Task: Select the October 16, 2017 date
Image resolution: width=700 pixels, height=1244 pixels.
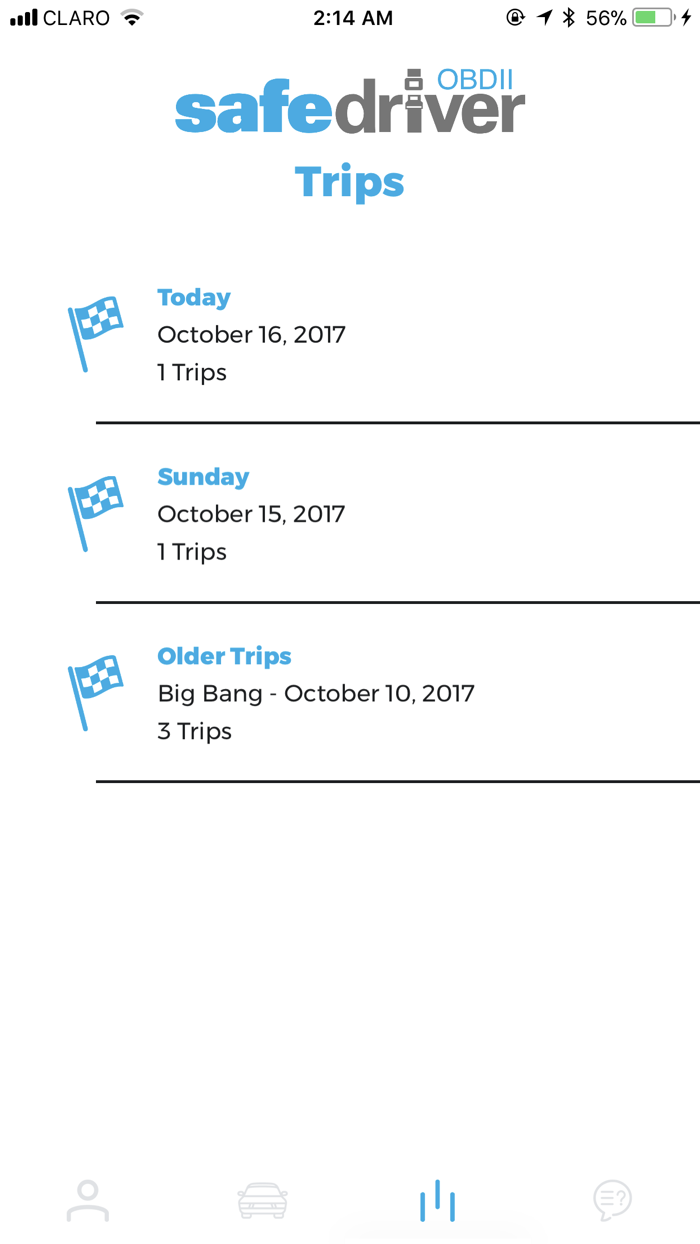Action: [x=251, y=335]
